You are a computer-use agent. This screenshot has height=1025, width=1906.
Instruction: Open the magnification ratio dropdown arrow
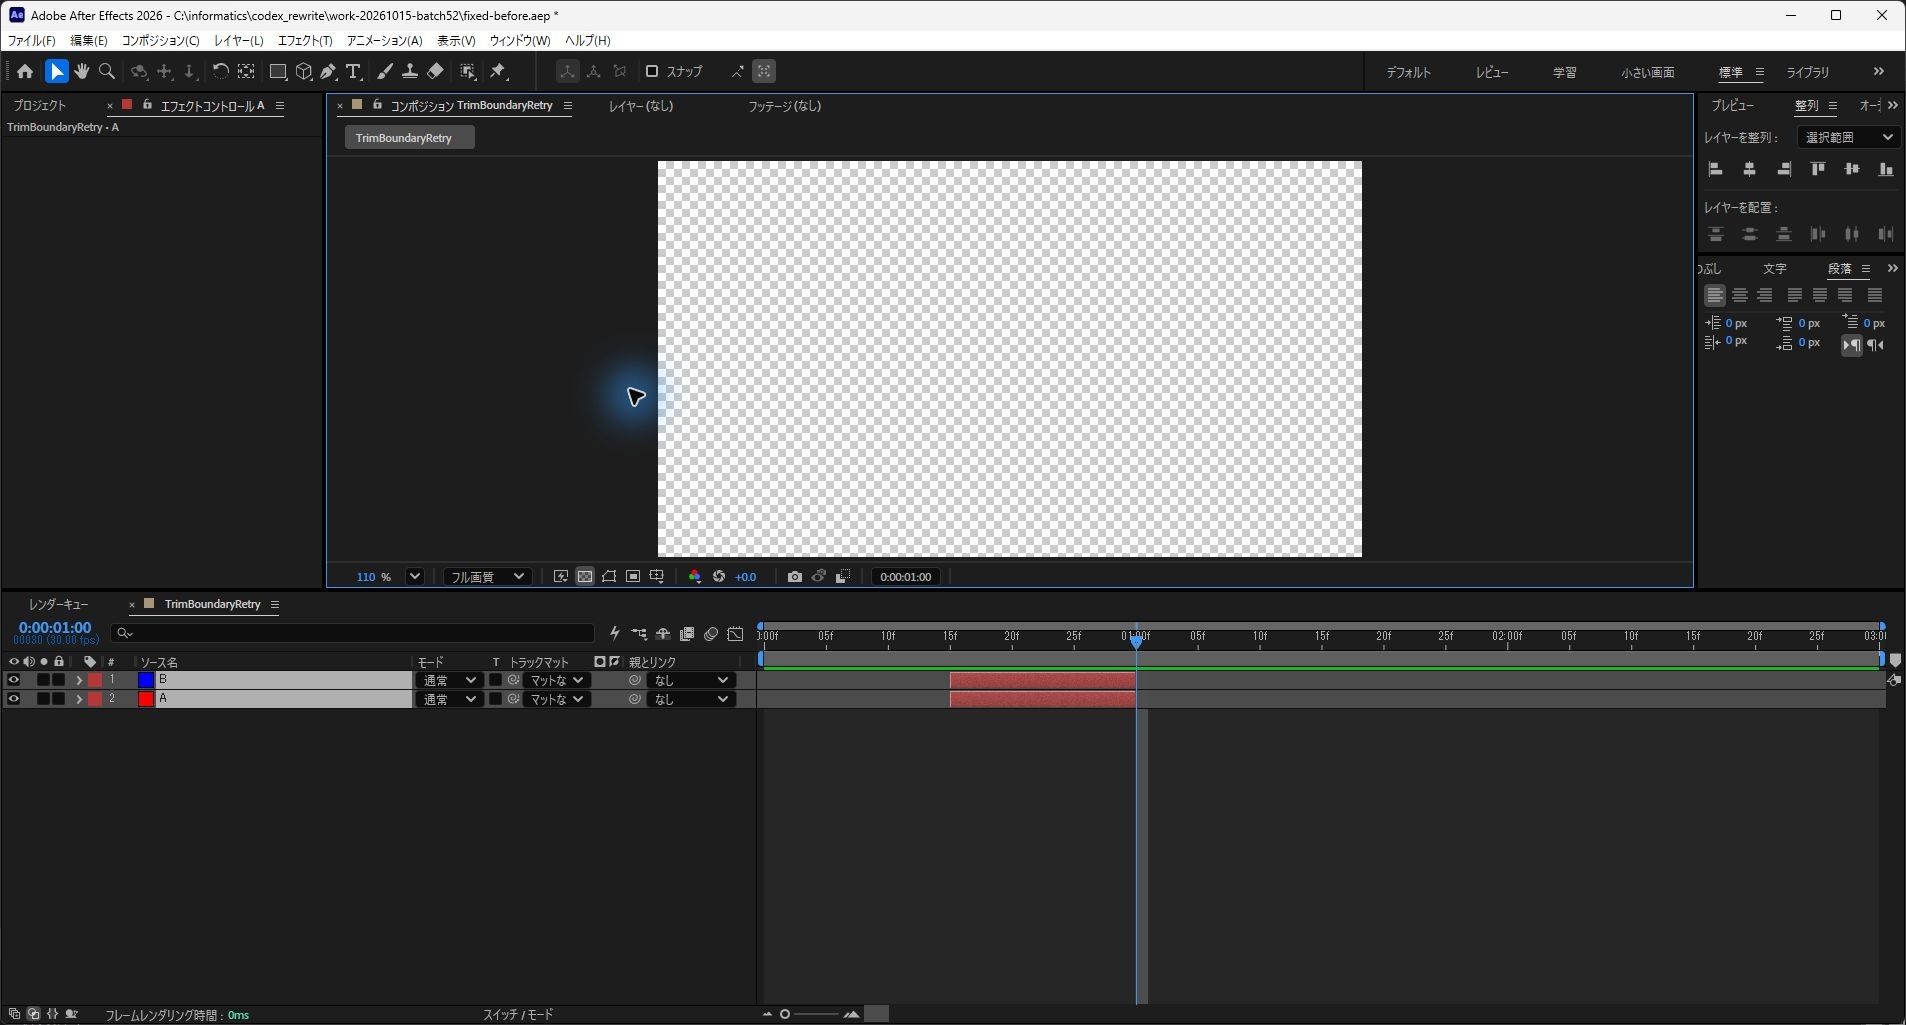(415, 576)
